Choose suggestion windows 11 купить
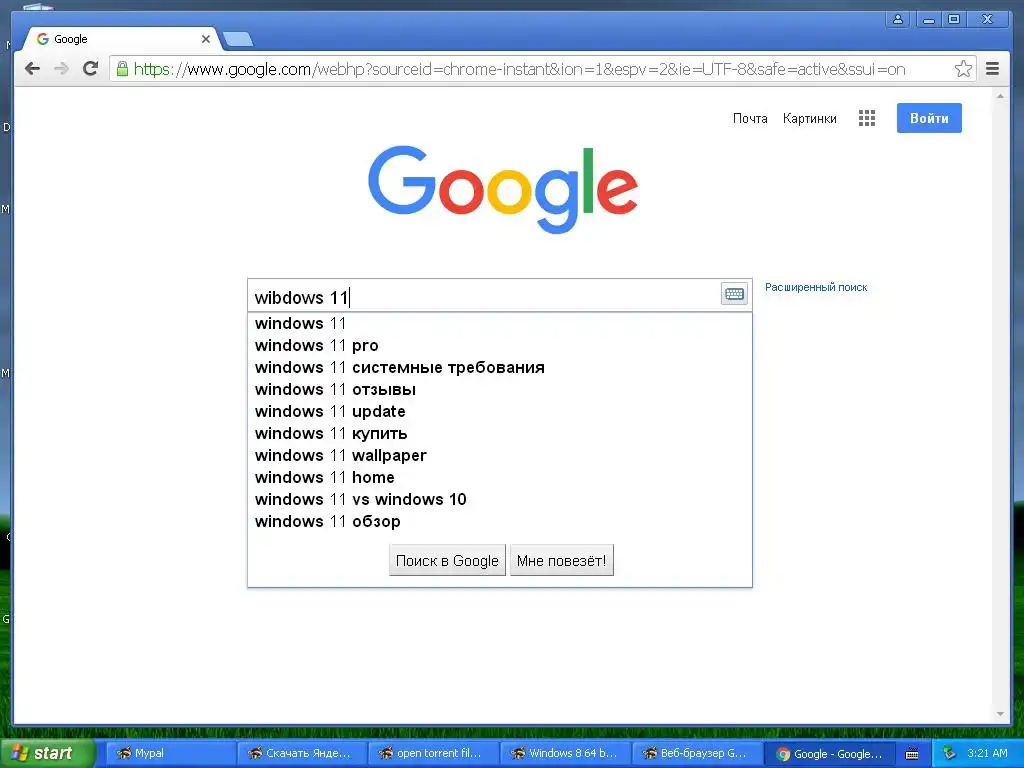This screenshot has height=768, width=1024. (500, 434)
